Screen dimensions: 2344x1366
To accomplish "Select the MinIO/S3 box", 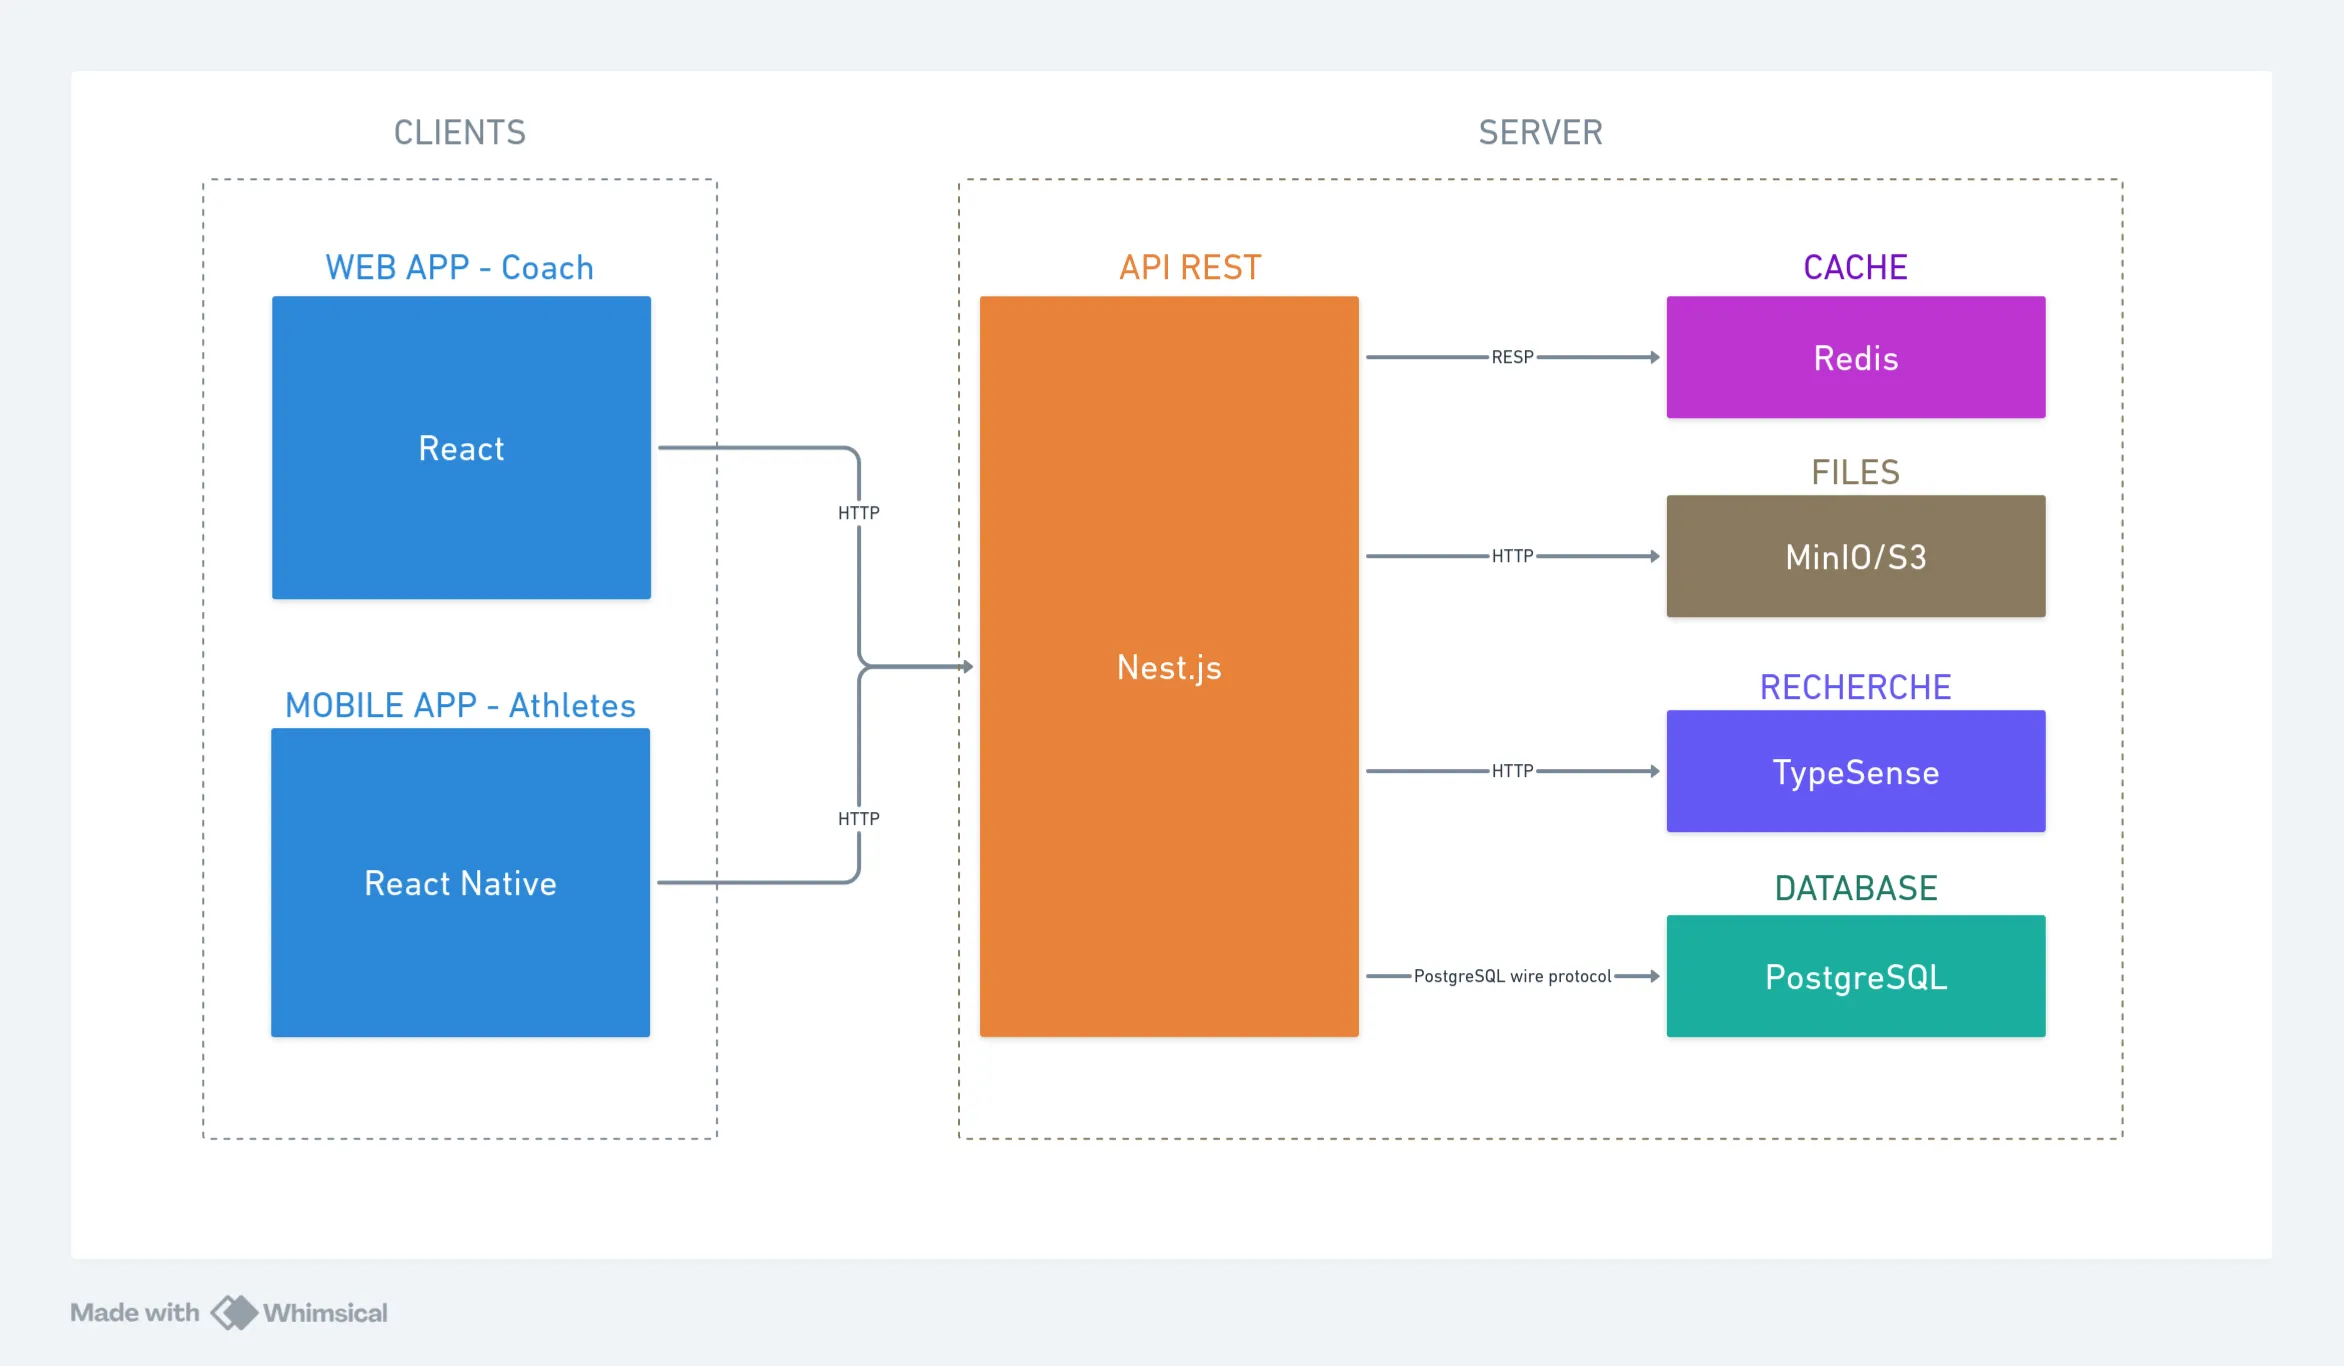I will [x=1856, y=556].
